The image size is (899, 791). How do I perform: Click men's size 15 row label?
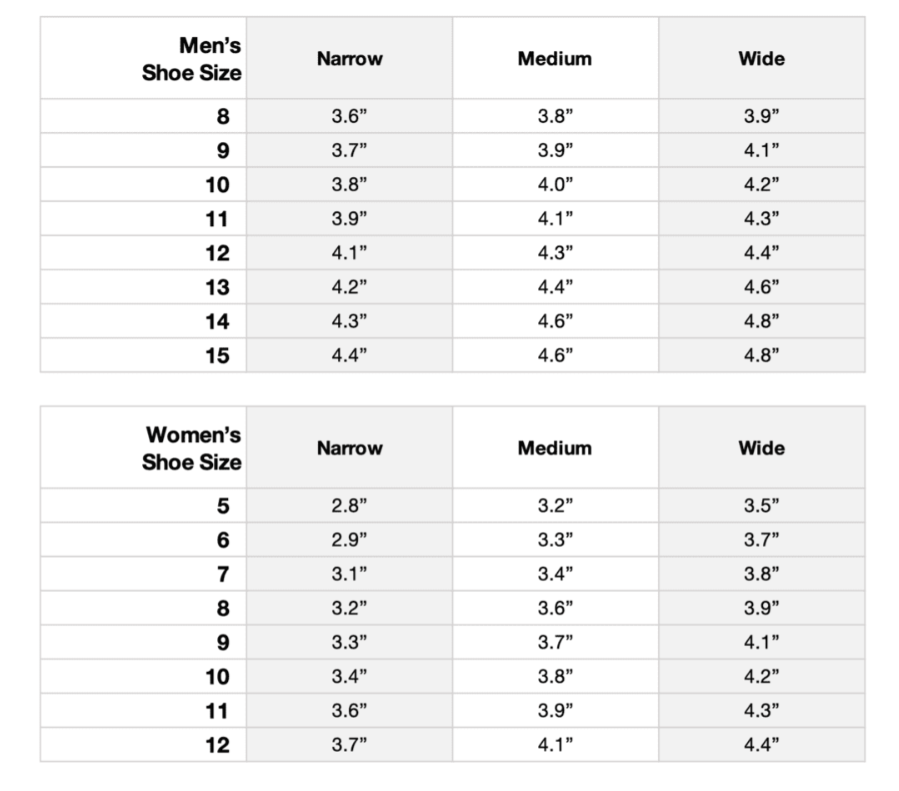[217, 355]
